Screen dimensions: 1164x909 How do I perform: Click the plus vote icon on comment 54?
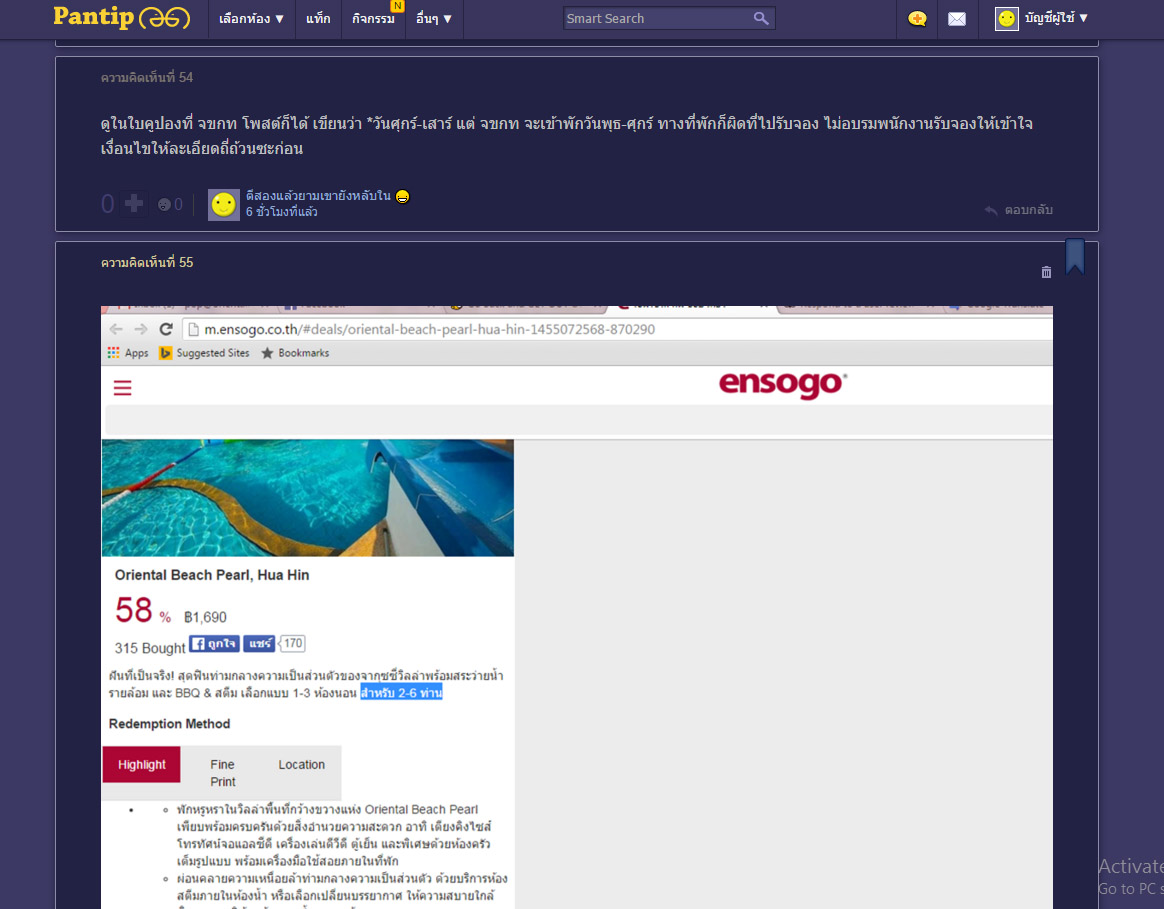pos(134,203)
